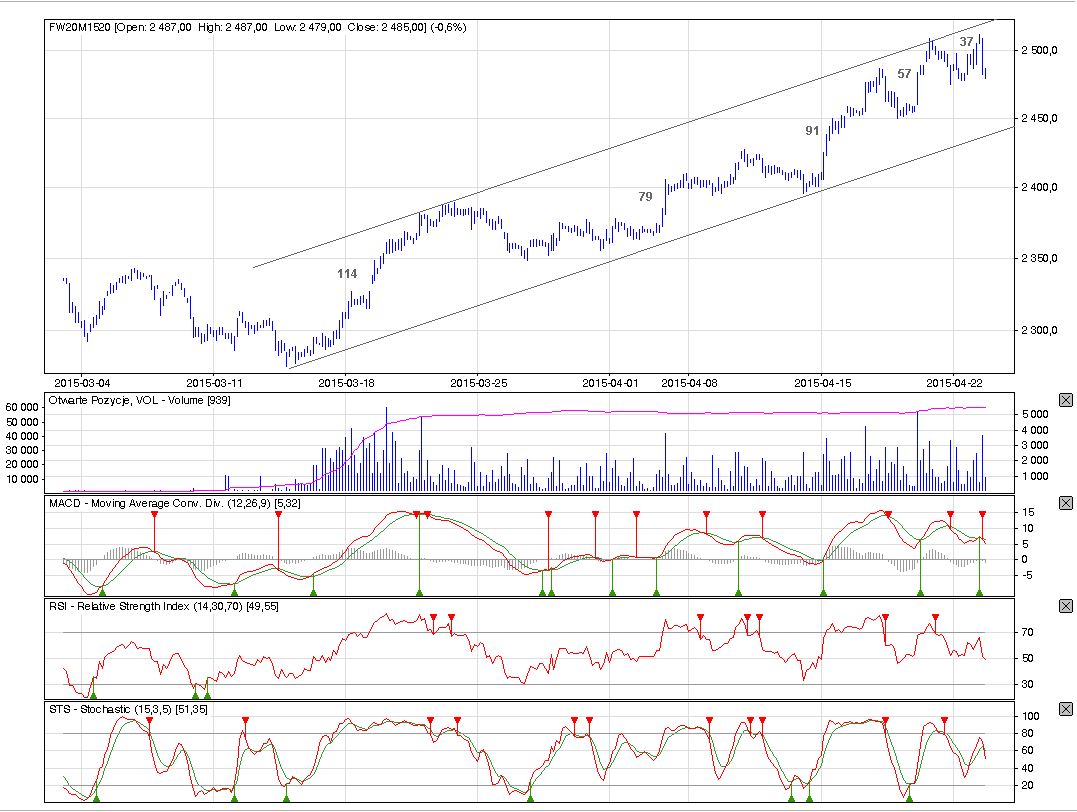Select wave label 114 on price chart
The height and width of the screenshot is (812, 1077).
coord(347,273)
